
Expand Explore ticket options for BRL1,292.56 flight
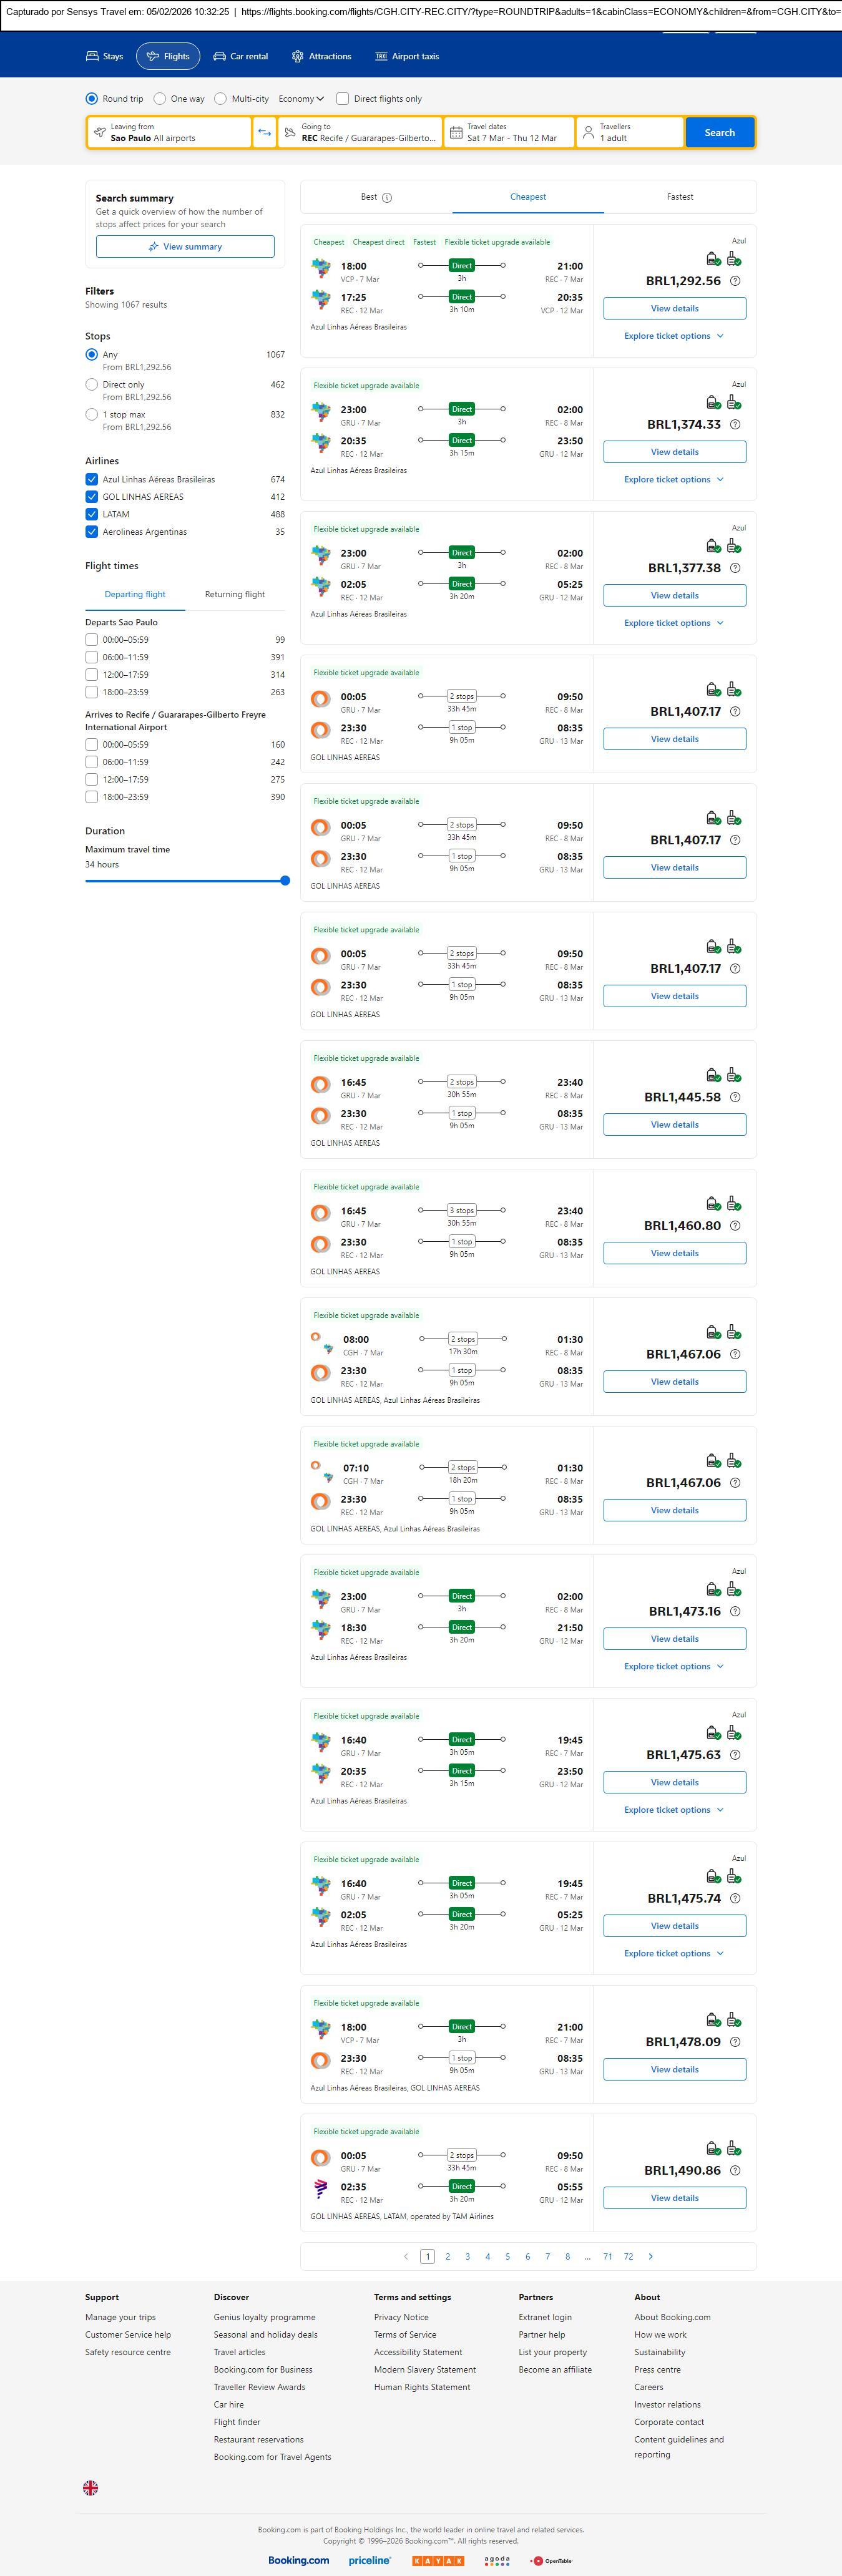[674, 336]
